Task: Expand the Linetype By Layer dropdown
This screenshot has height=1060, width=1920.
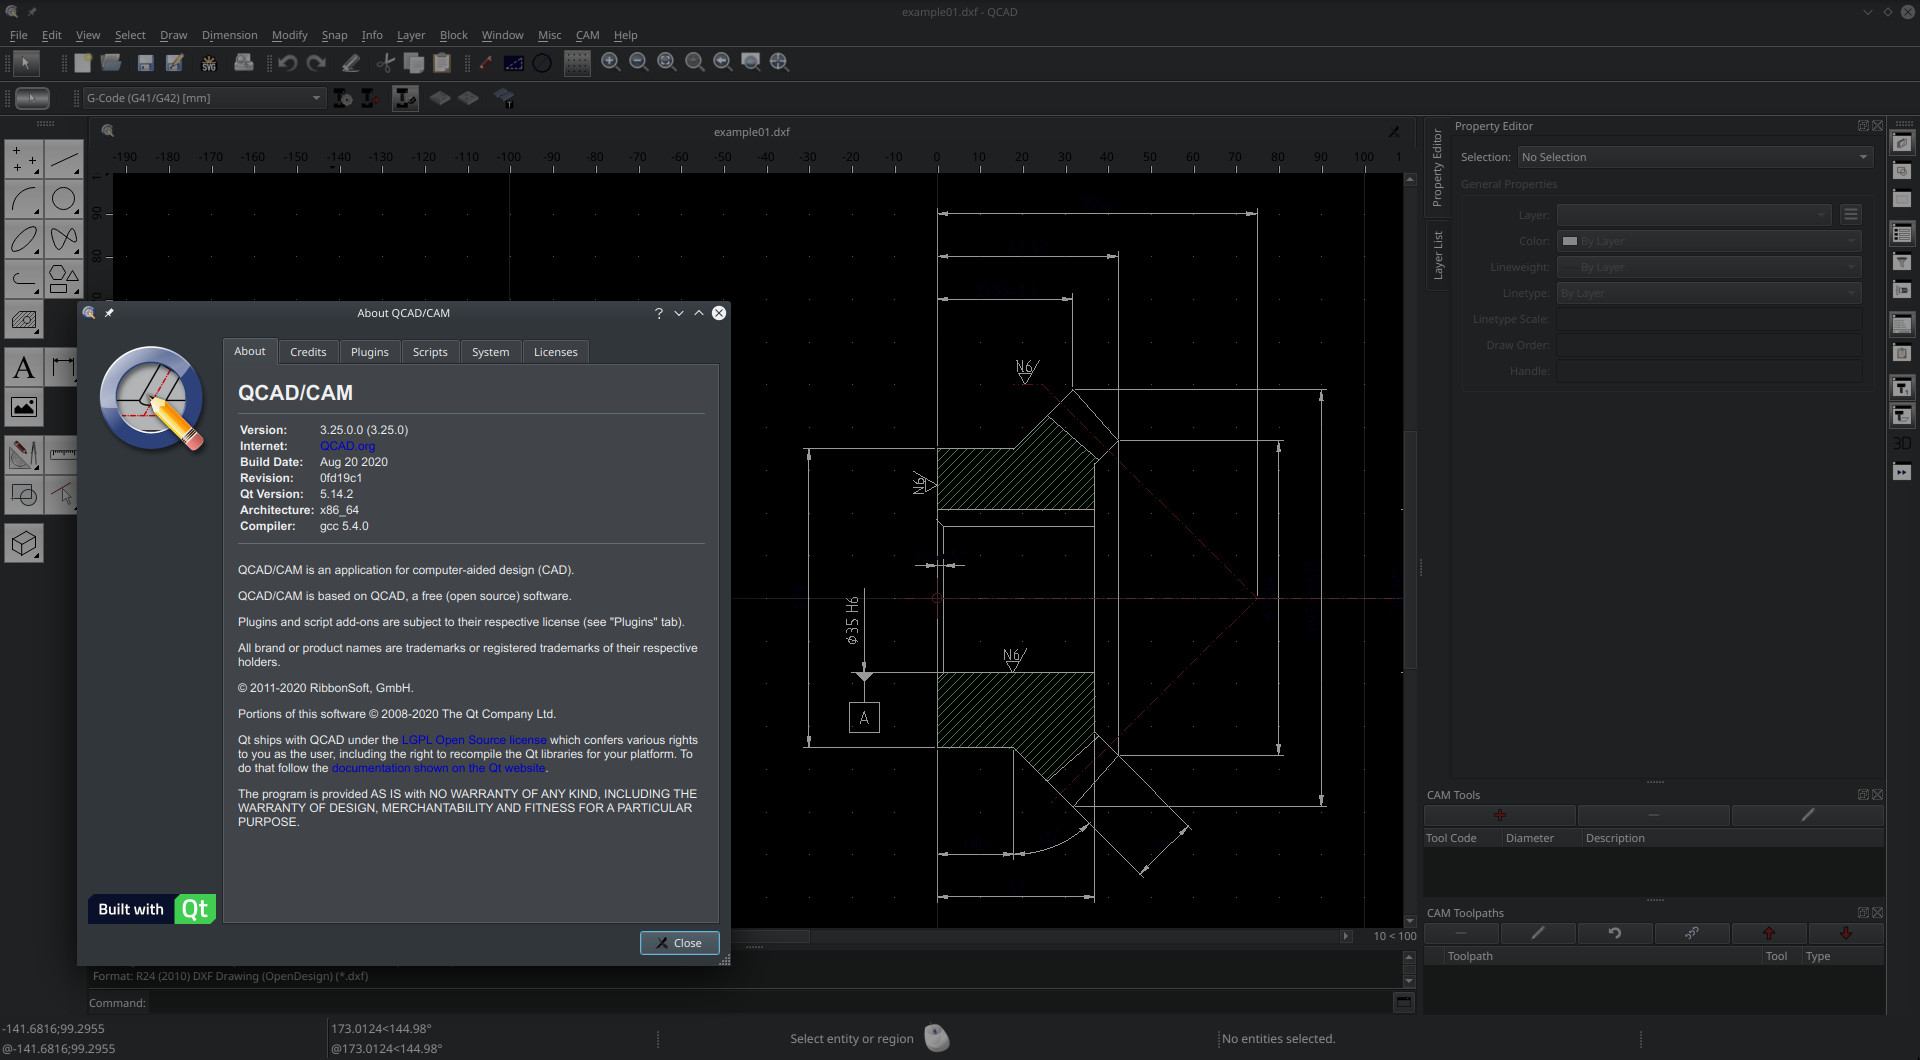Action: pyautogui.click(x=1709, y=293)
